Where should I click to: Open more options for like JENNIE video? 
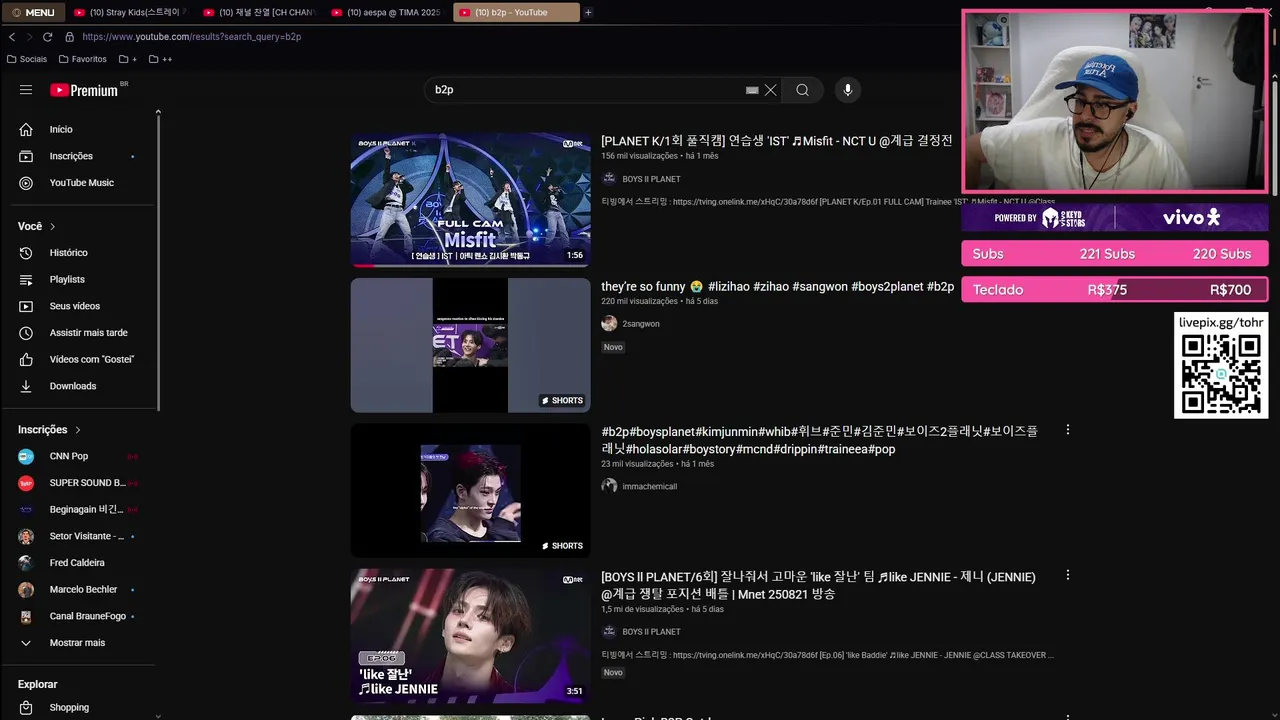[x=1067, y=576]
